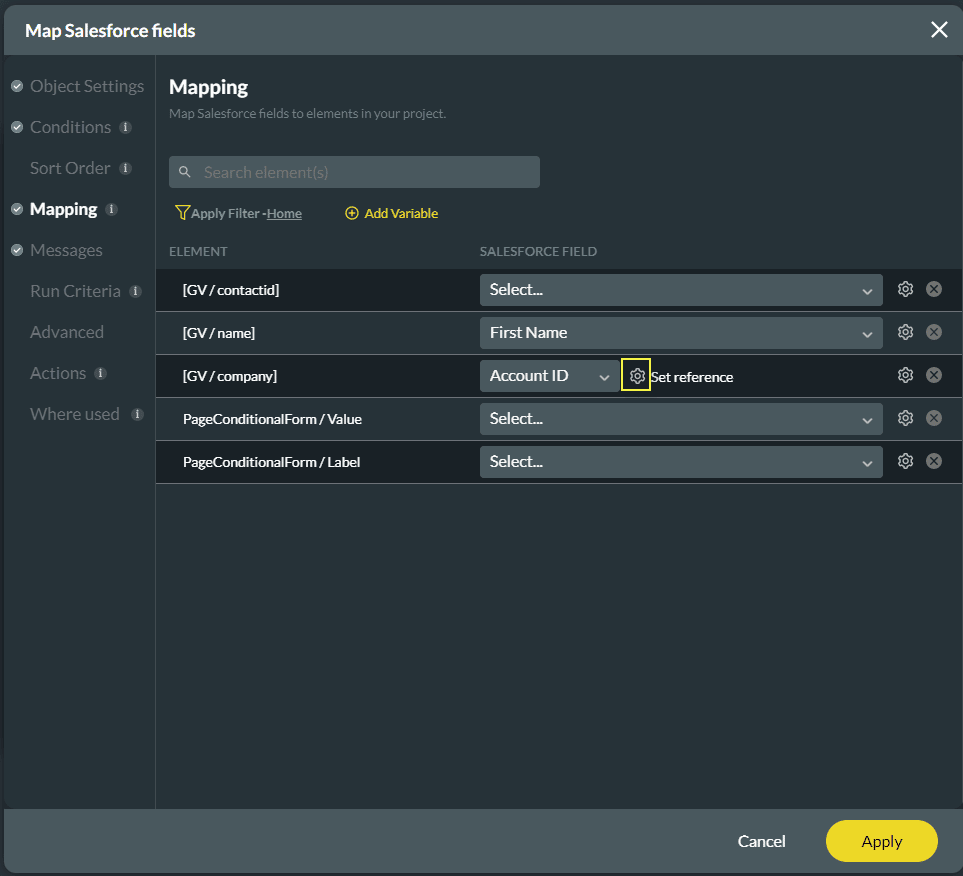Open the Run Criteria section
The height and width of the screenshot is (876, 963).
(75, 291)
